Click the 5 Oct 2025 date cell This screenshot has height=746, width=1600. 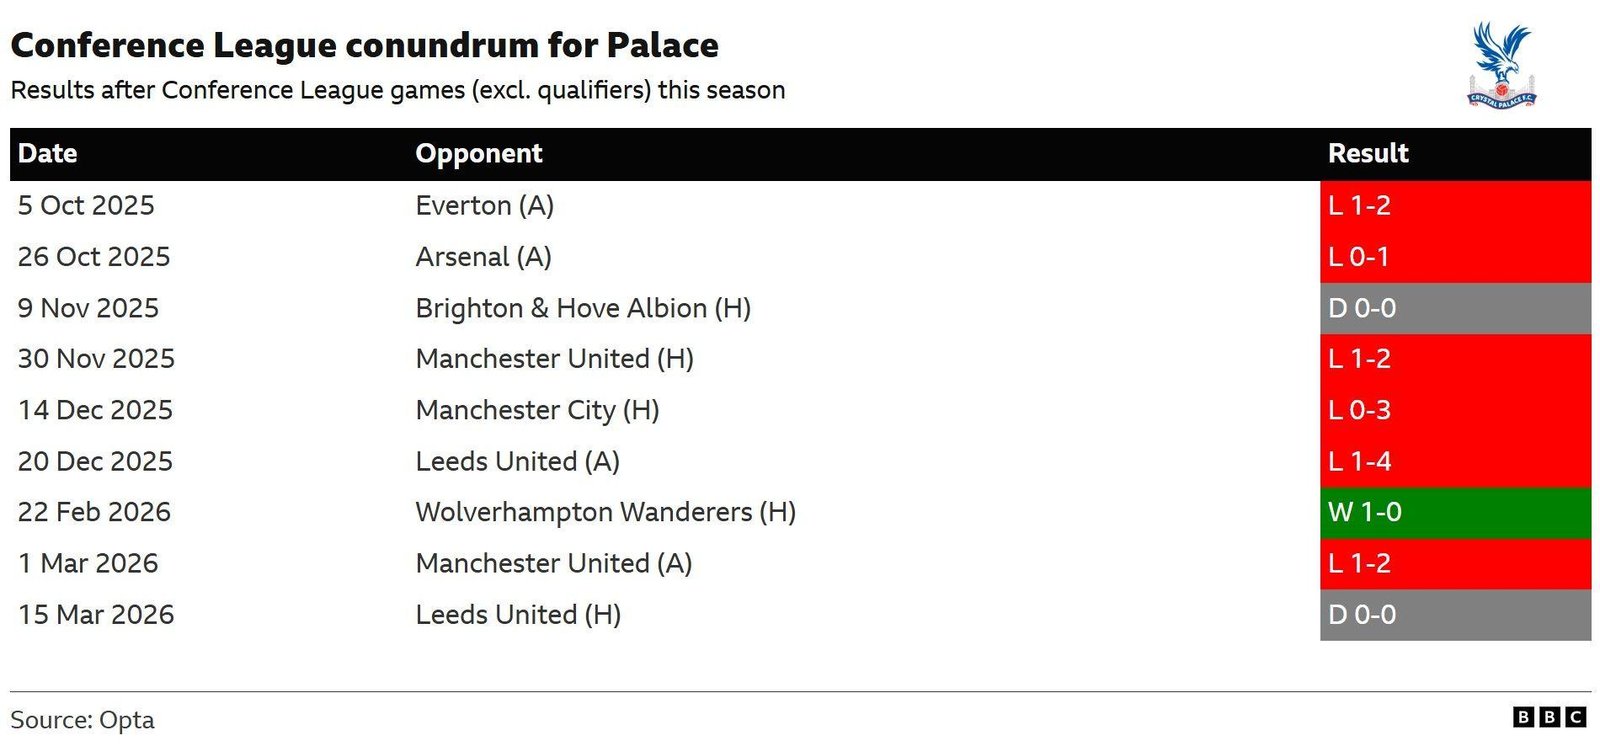(x=86, y=206)
